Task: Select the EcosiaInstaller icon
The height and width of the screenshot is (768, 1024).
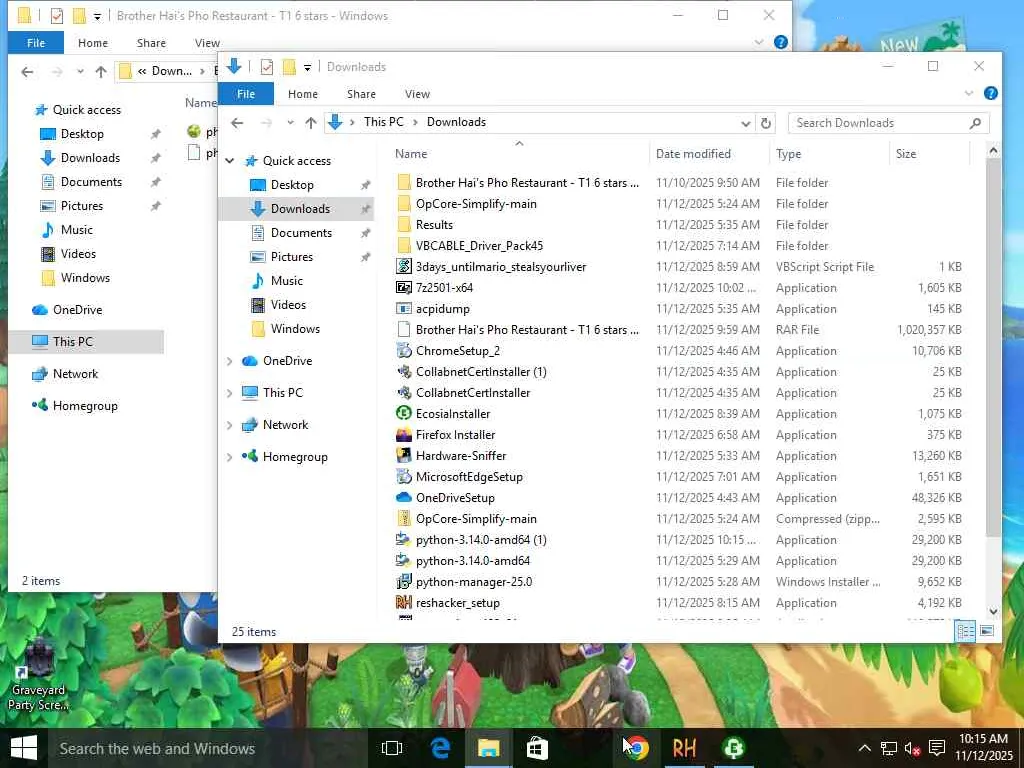Action: tap(404, 413)
